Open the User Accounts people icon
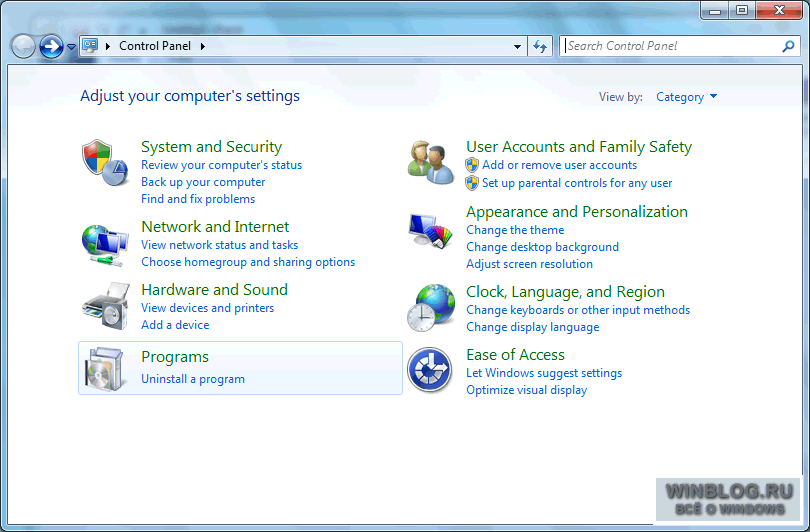The width and height of the screenshot is (810, 532). click(430, 162)
